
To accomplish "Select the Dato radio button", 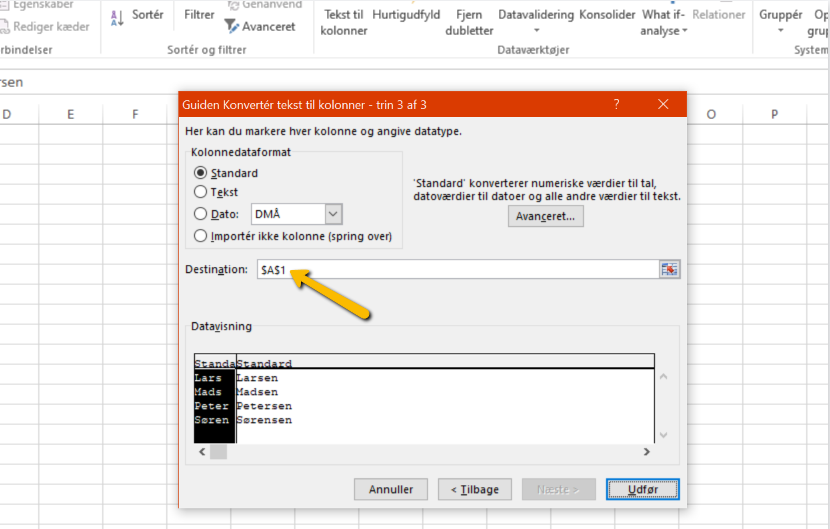I will tap(201, 214).
